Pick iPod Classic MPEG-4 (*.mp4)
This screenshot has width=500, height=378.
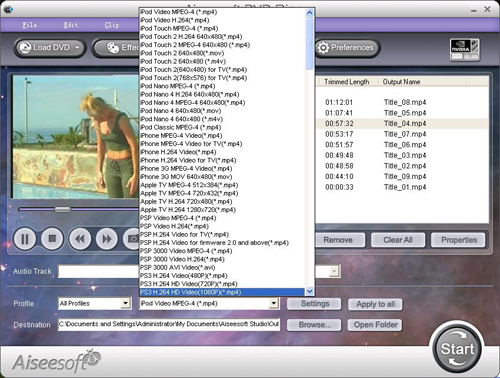(x=222, y=127)
